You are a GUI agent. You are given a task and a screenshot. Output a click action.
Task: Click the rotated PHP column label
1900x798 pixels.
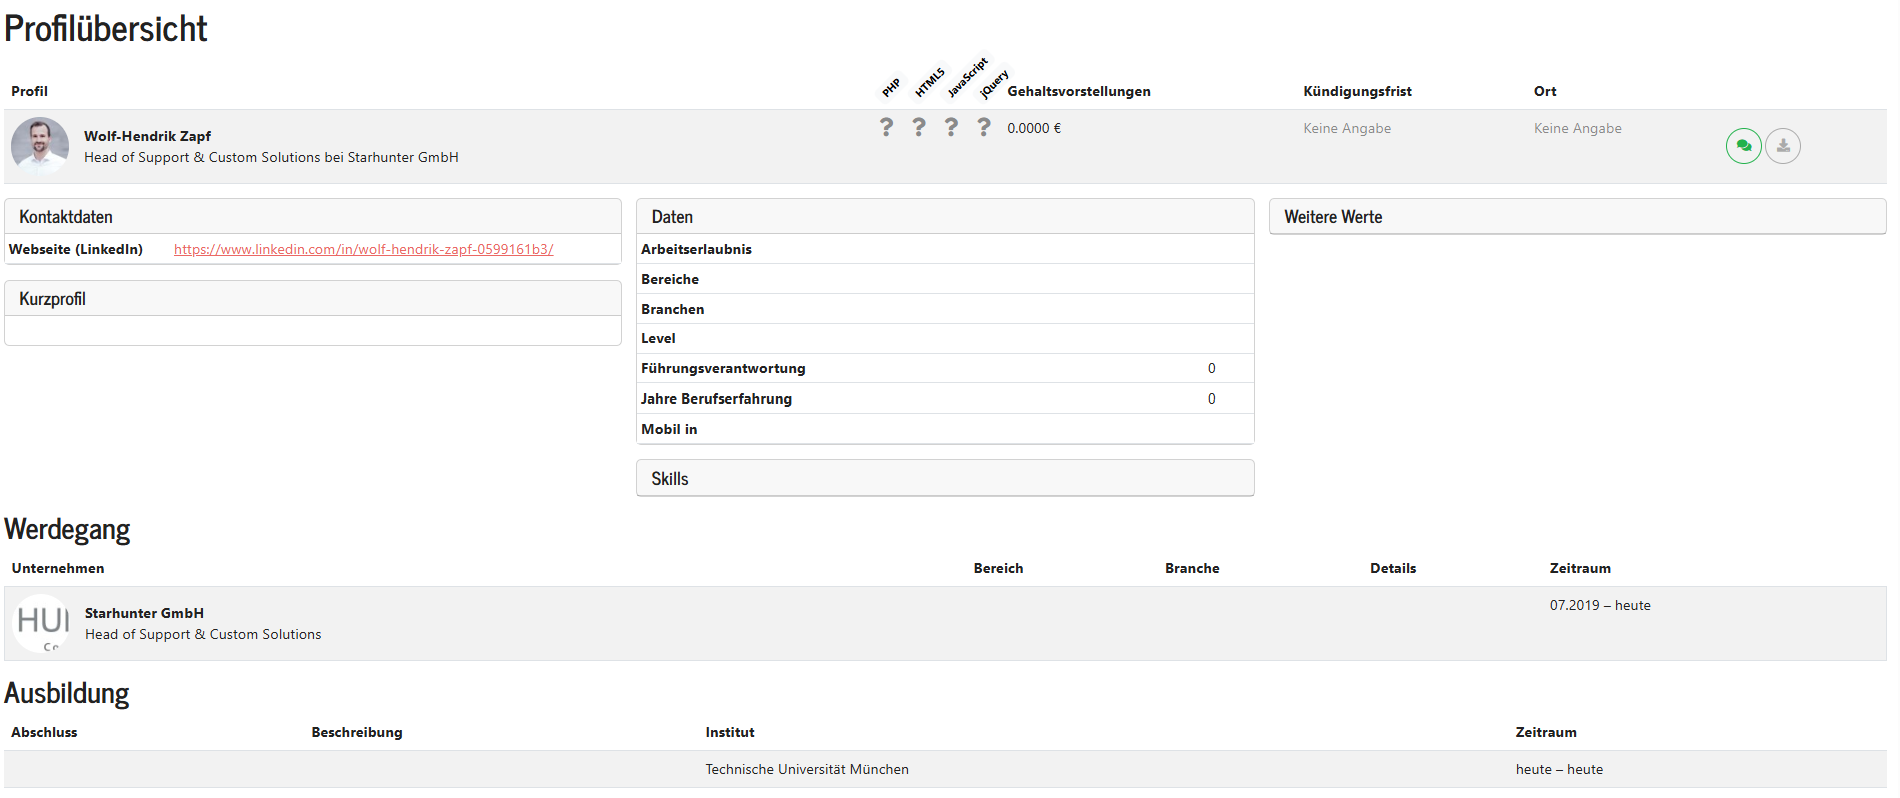click(891, 87)
